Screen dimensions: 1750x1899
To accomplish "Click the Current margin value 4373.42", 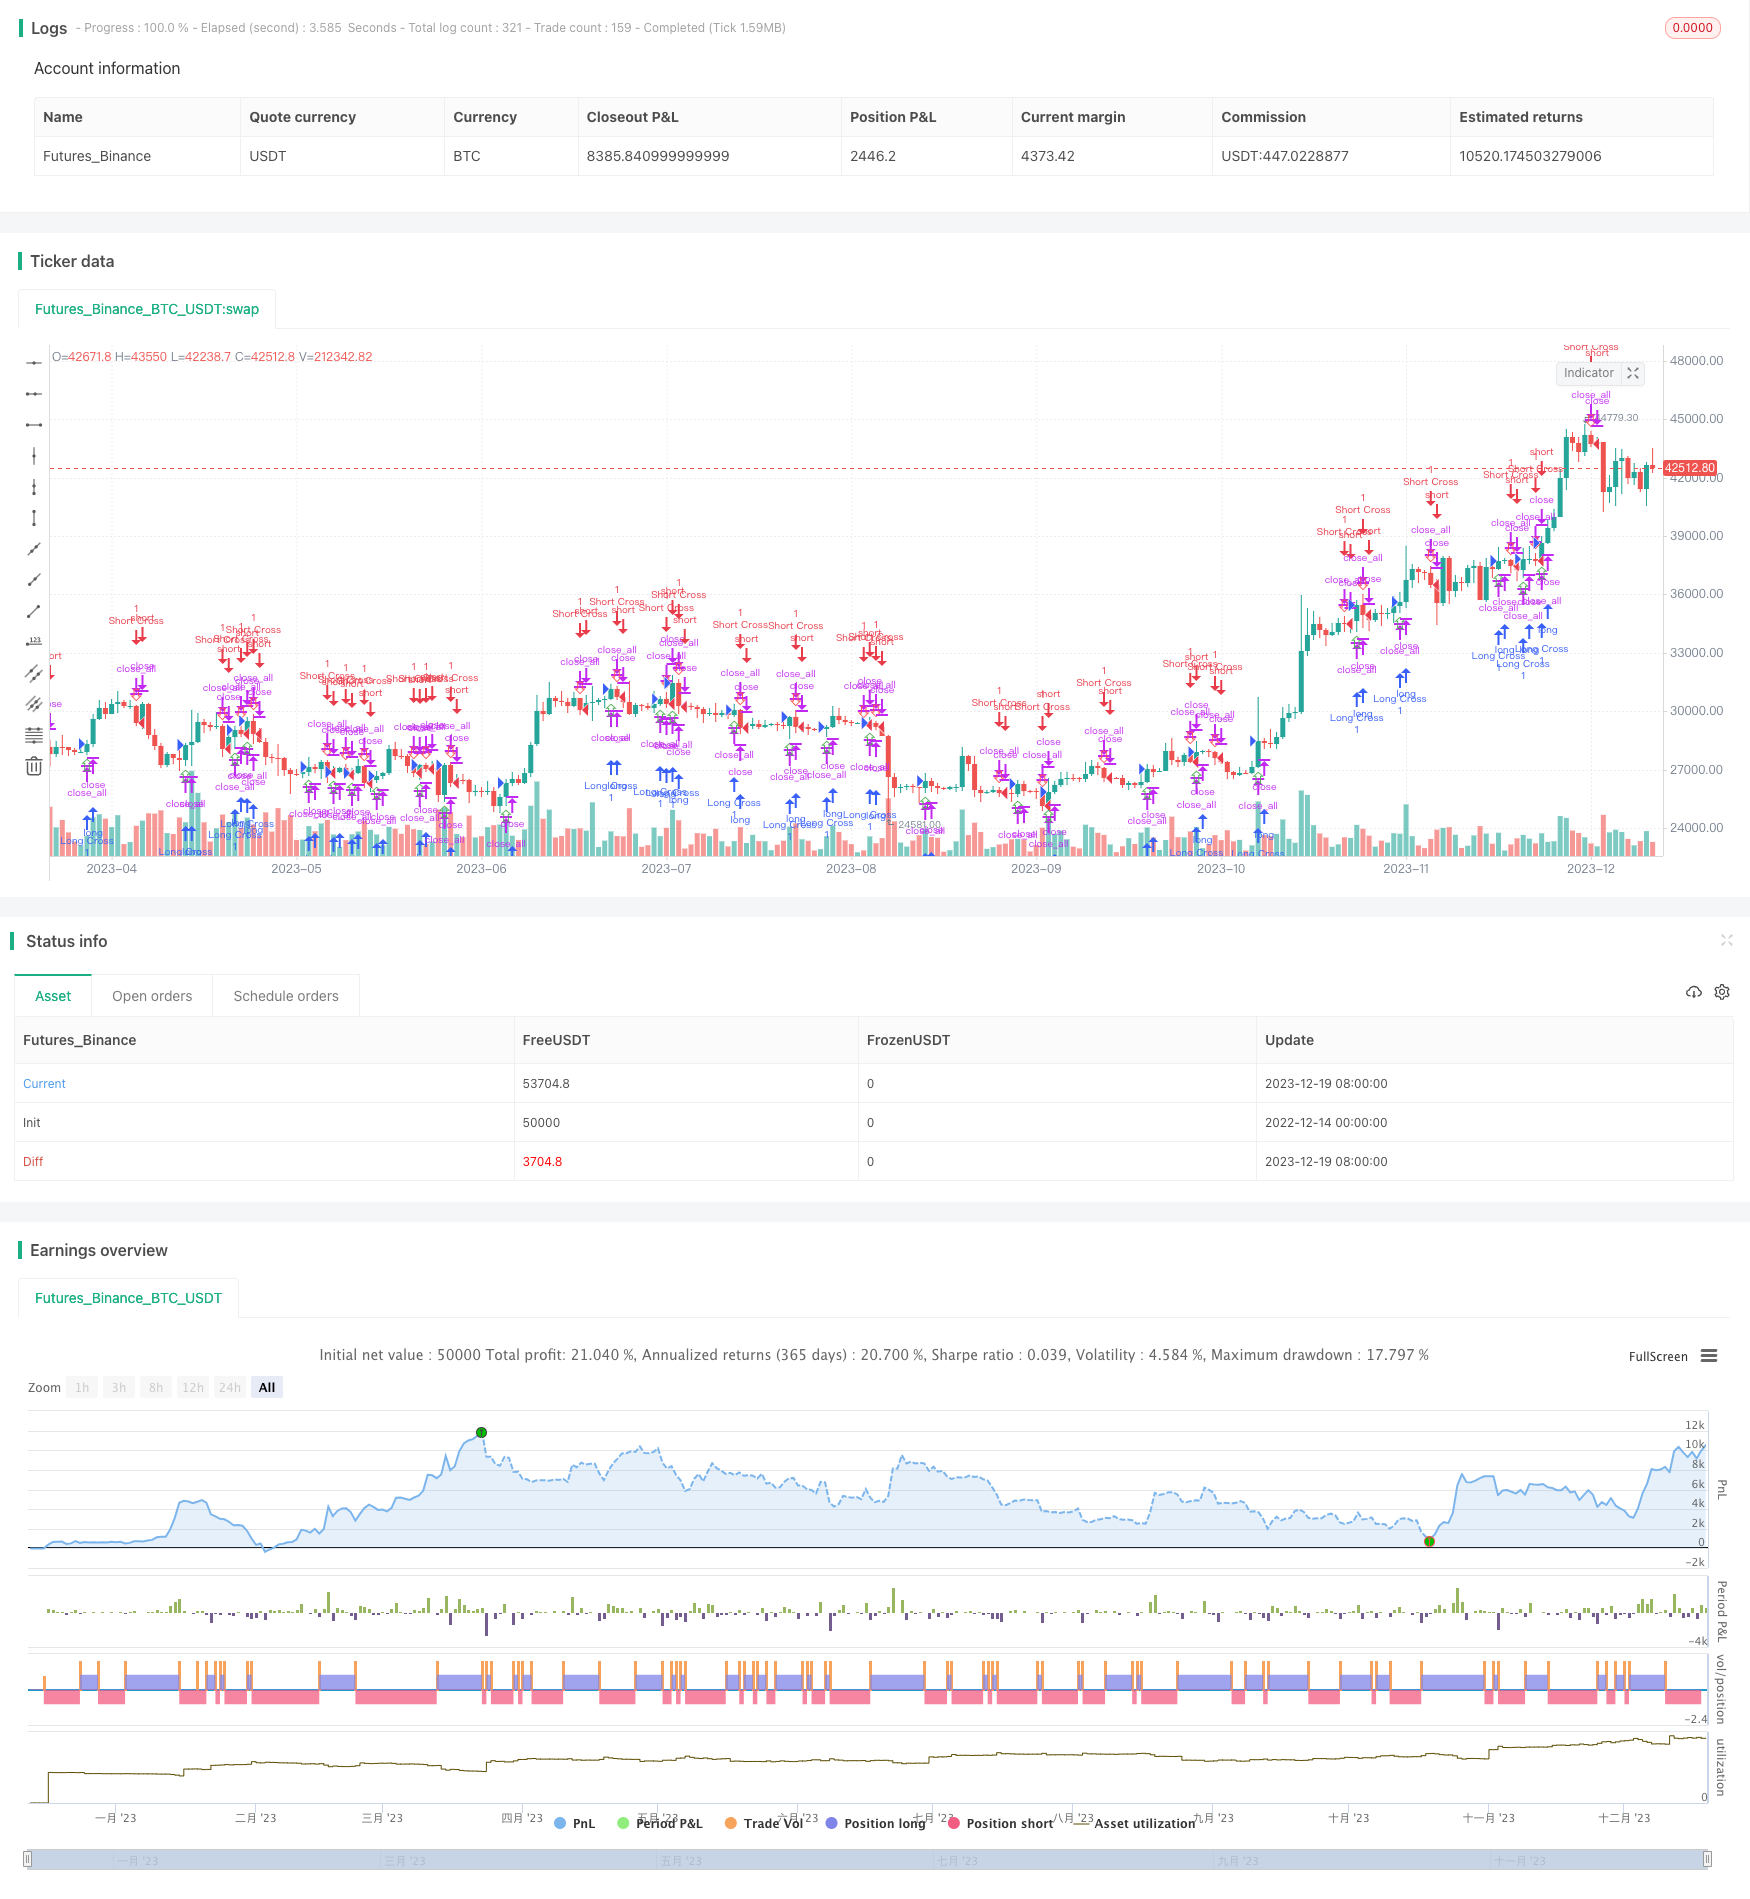I will pos(1048,156).
